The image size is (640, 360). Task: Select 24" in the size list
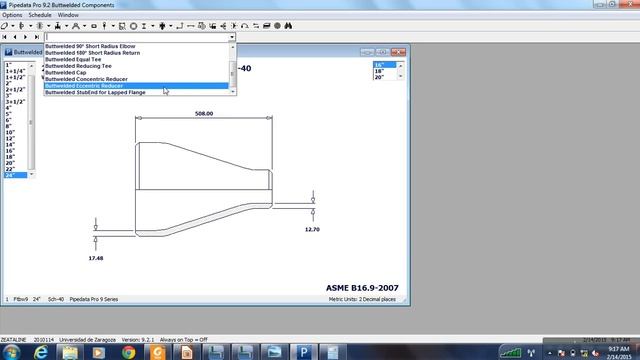tap(16, 175)
